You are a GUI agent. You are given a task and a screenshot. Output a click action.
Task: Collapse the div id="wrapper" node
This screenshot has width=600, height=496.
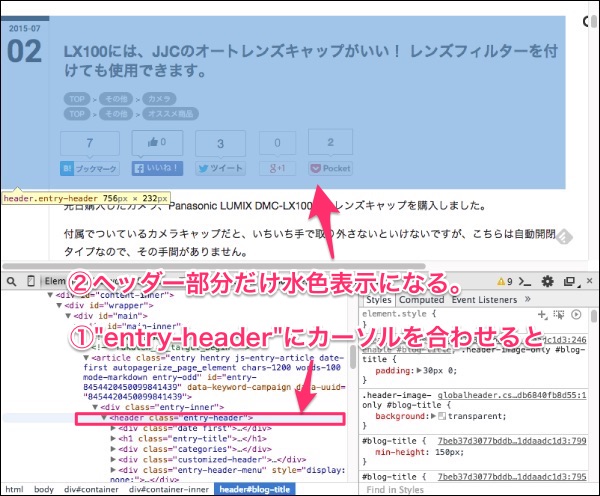pyautogui.click(x=59, y=305)
